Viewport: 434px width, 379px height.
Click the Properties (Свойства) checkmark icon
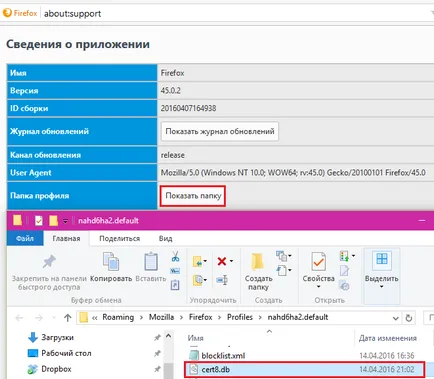(x=318, y=262)
